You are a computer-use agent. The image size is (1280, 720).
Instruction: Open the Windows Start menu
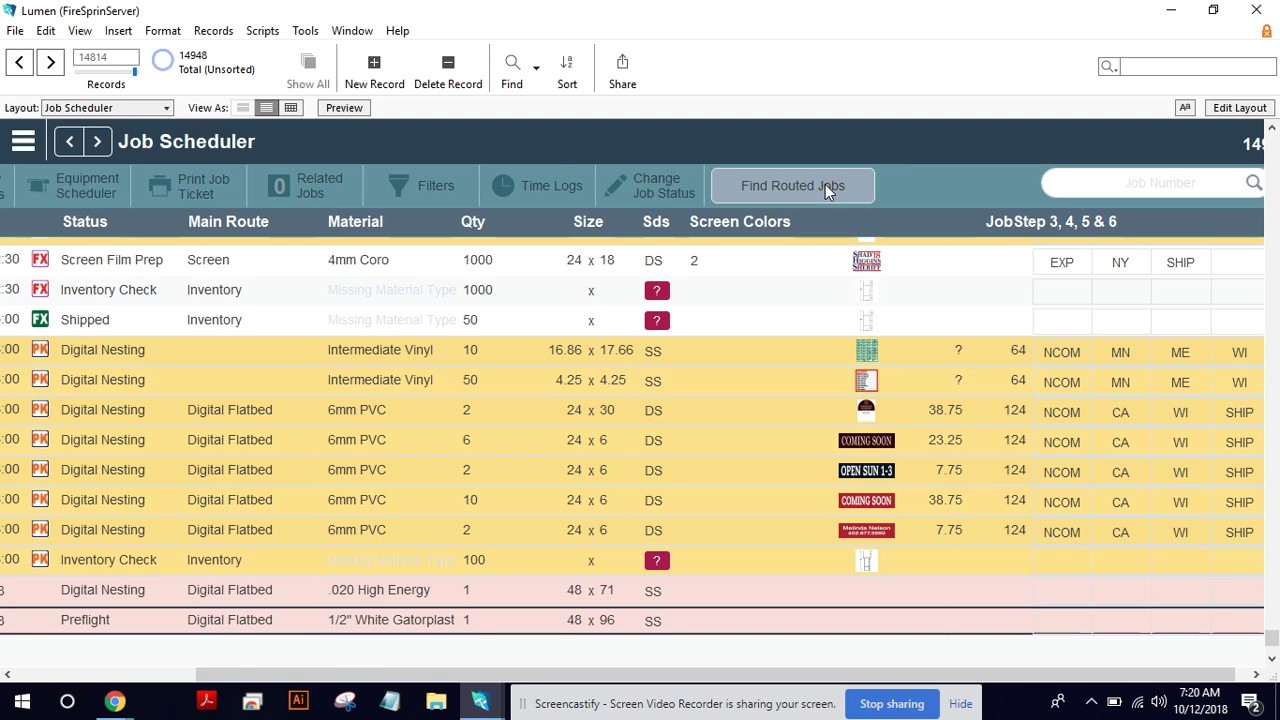(22, 702)
